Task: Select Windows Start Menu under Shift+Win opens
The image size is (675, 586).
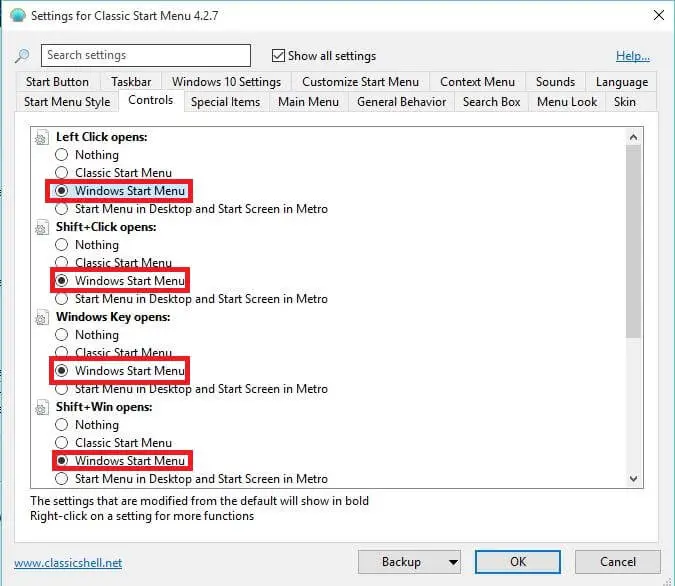Action: click(x=62, y=461)
